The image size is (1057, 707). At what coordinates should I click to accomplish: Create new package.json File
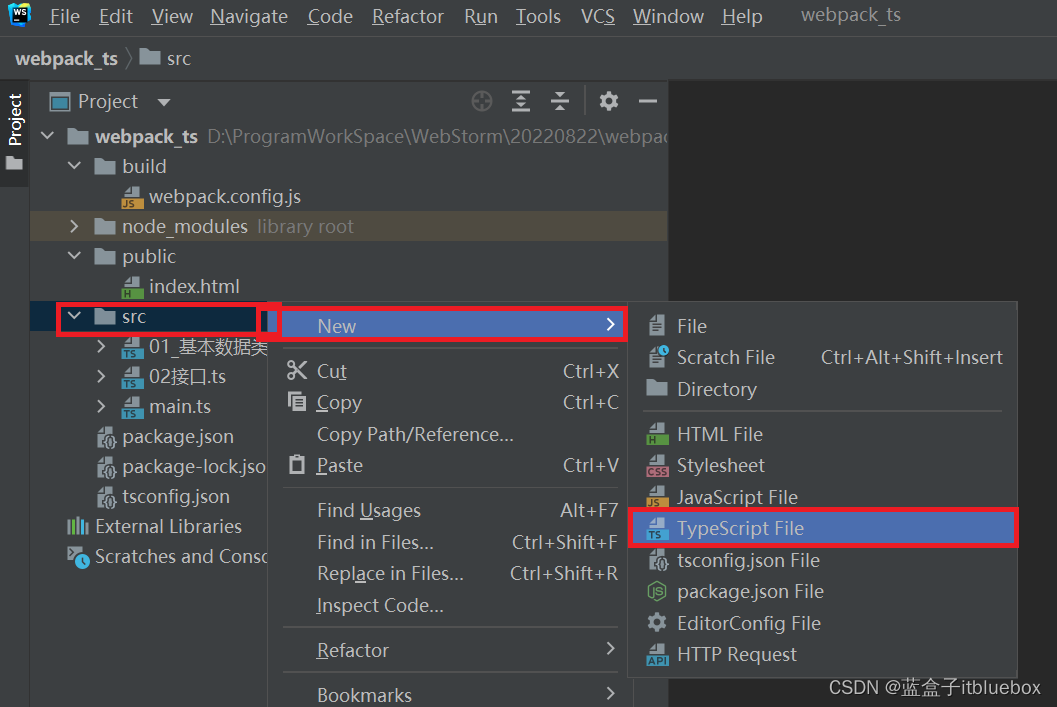tap(822, 592)
